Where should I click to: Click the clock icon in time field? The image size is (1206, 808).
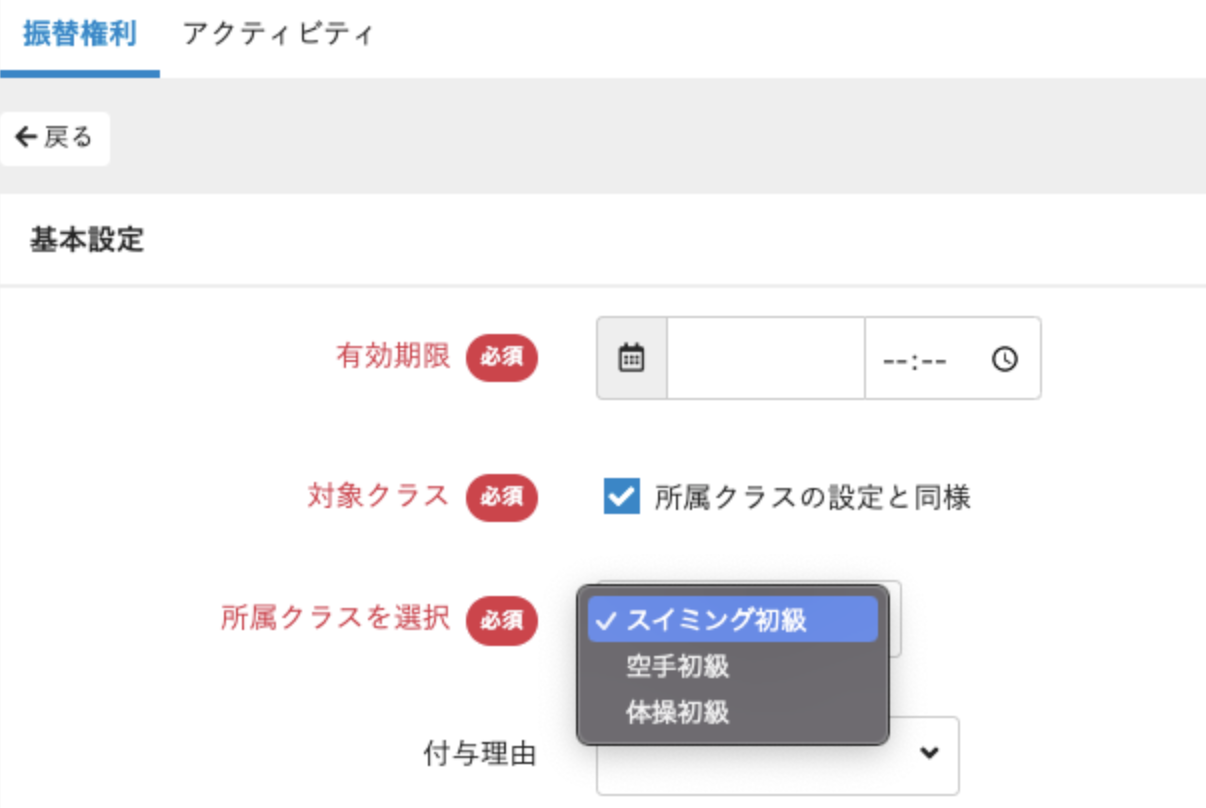click(1005, 359)
